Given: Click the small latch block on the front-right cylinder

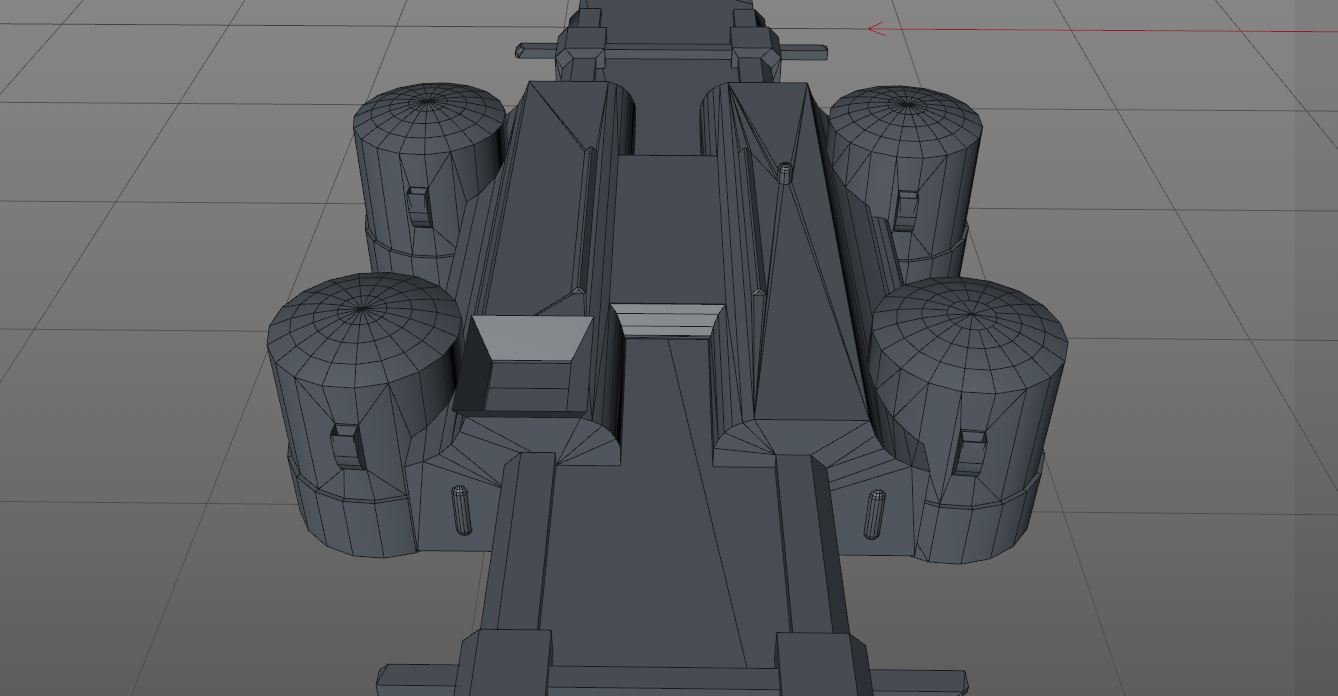Looking at the screenshot, I should click(972, 451).
